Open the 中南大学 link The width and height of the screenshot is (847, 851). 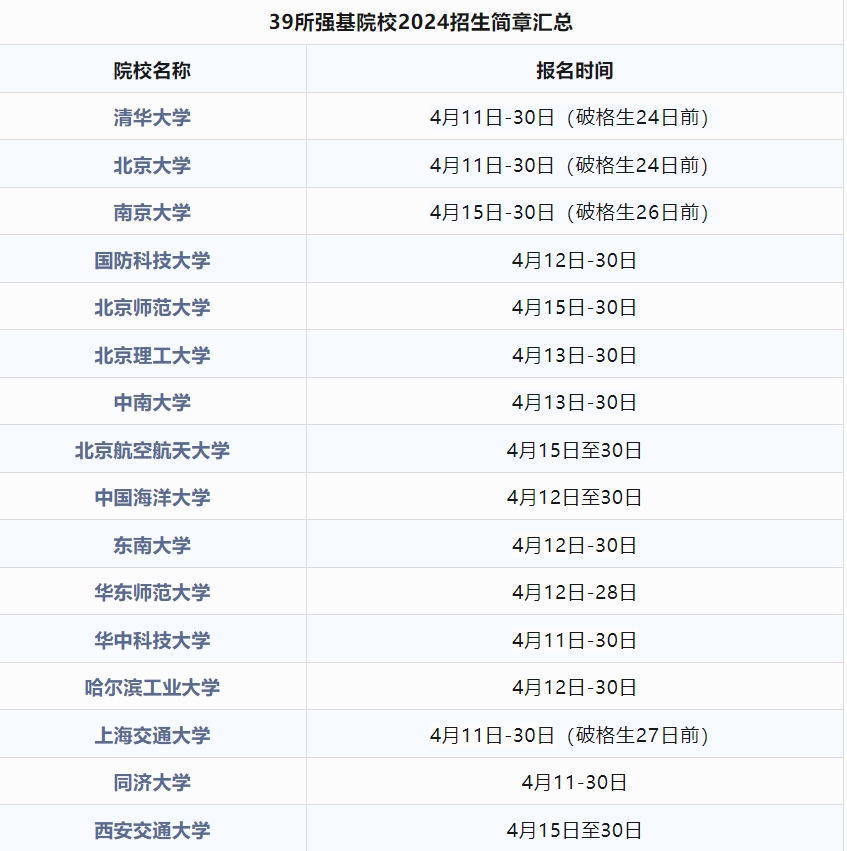[x=152, y=402]
